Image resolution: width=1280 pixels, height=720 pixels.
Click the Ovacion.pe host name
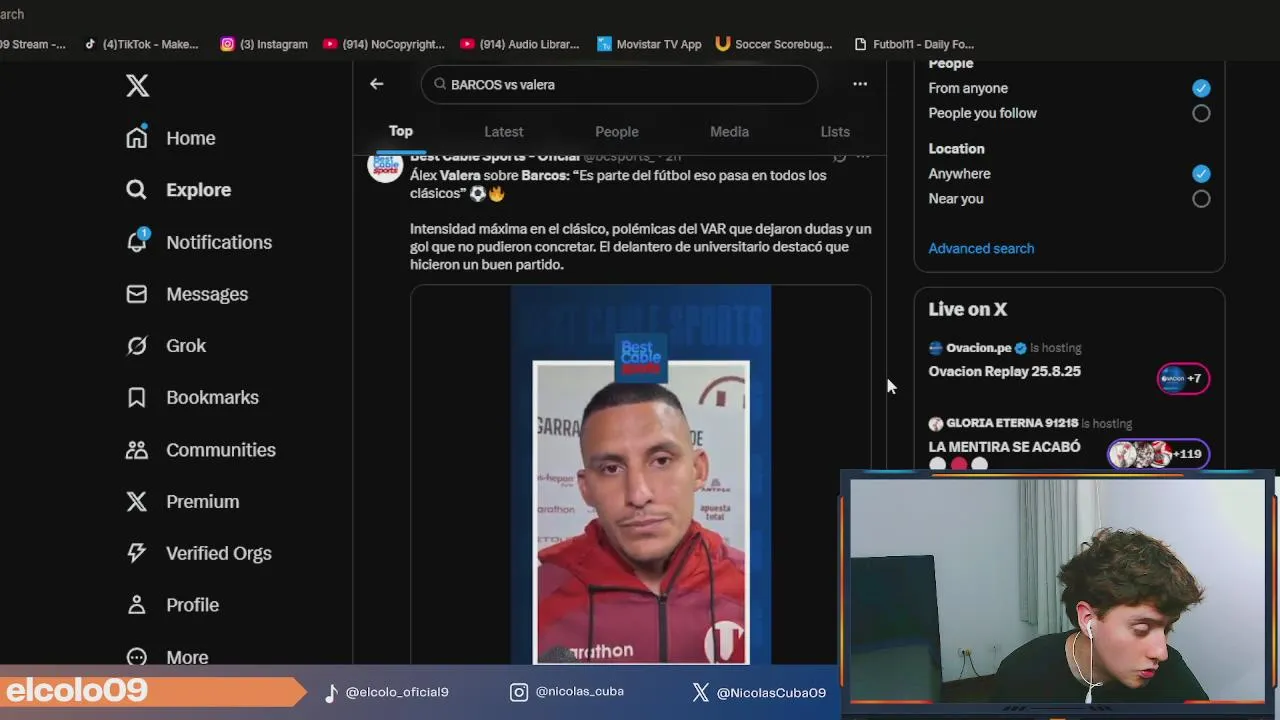click(x=978, y=348)
